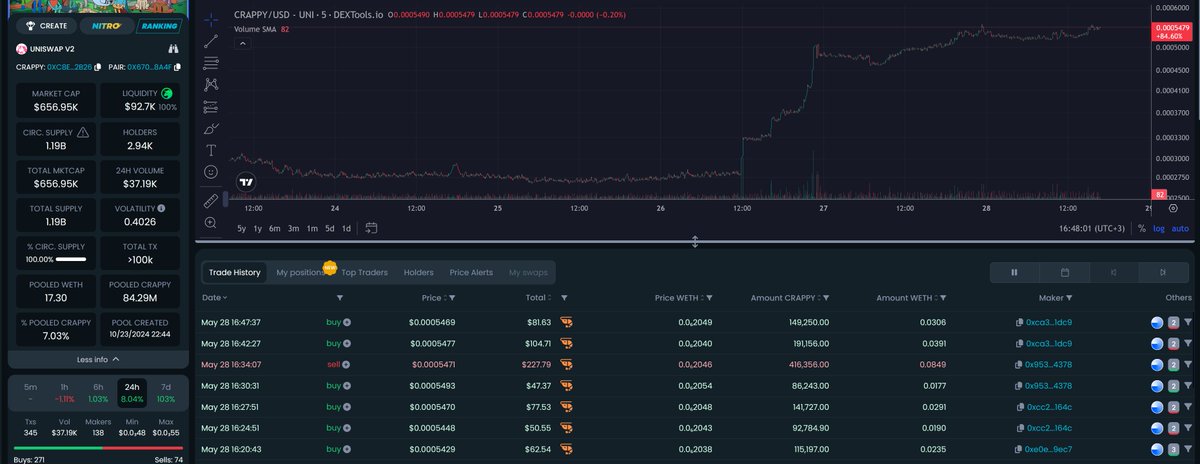
Task: Copy the CRAPPY contract address
Action: coord(99,67)
